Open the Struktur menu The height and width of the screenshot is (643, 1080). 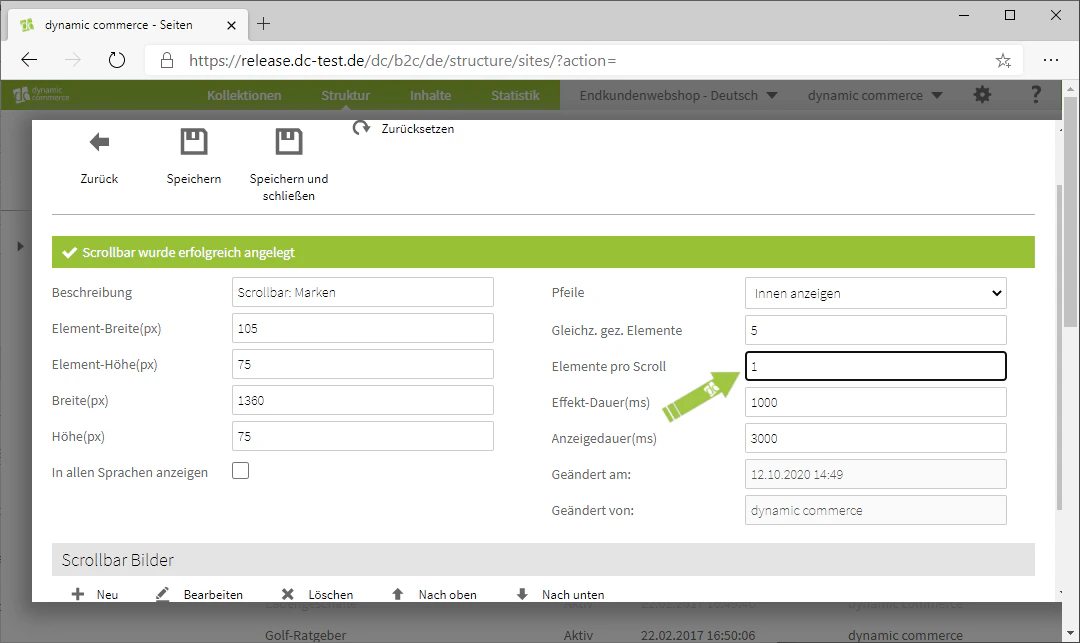pyautogui.click(x=345, y=95)
